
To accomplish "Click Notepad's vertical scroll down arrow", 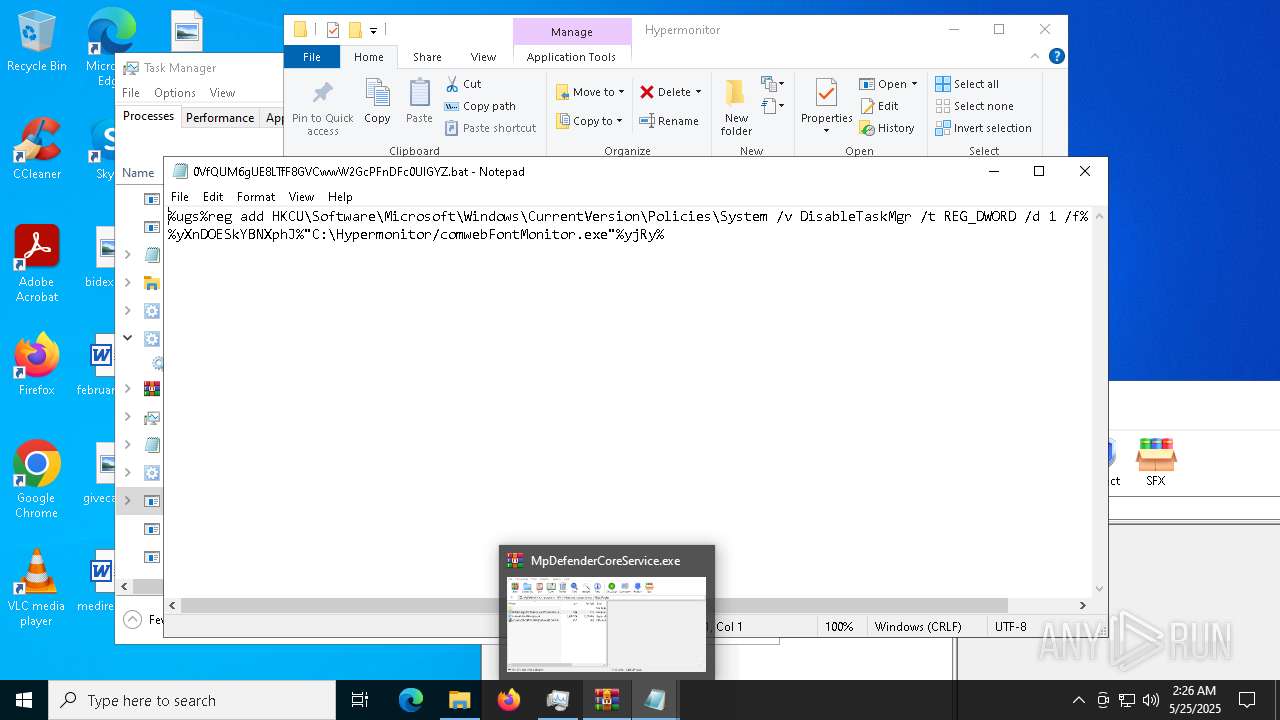I will point(1100,589).
